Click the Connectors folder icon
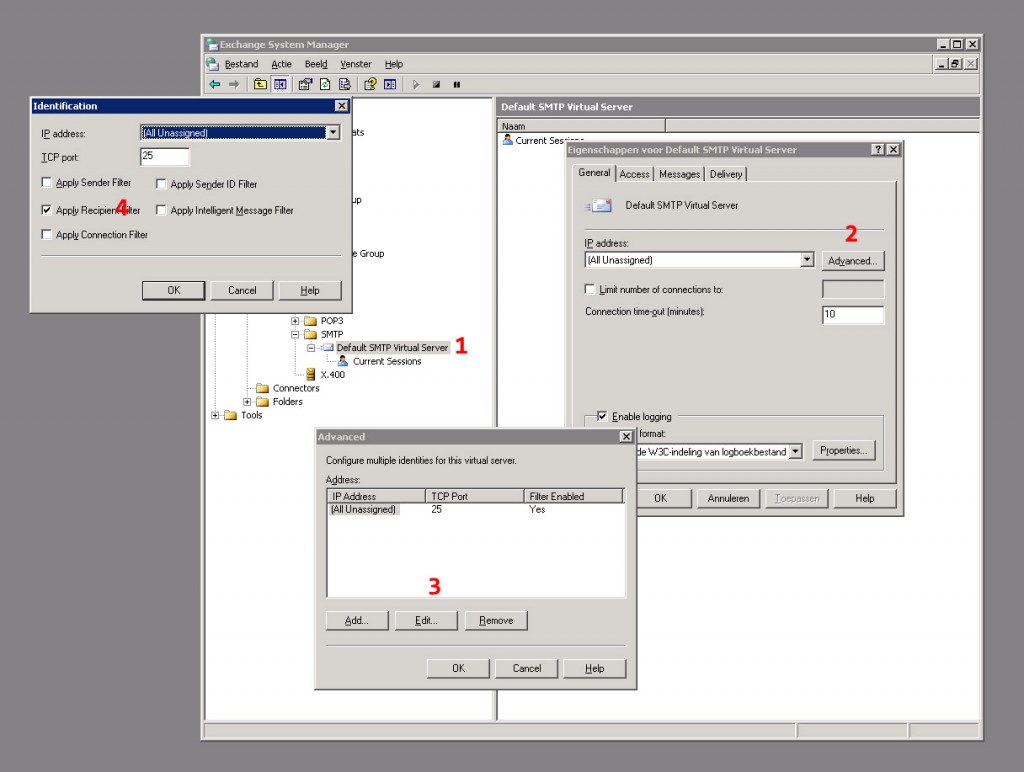1024x772 pixels. point(263,388)
